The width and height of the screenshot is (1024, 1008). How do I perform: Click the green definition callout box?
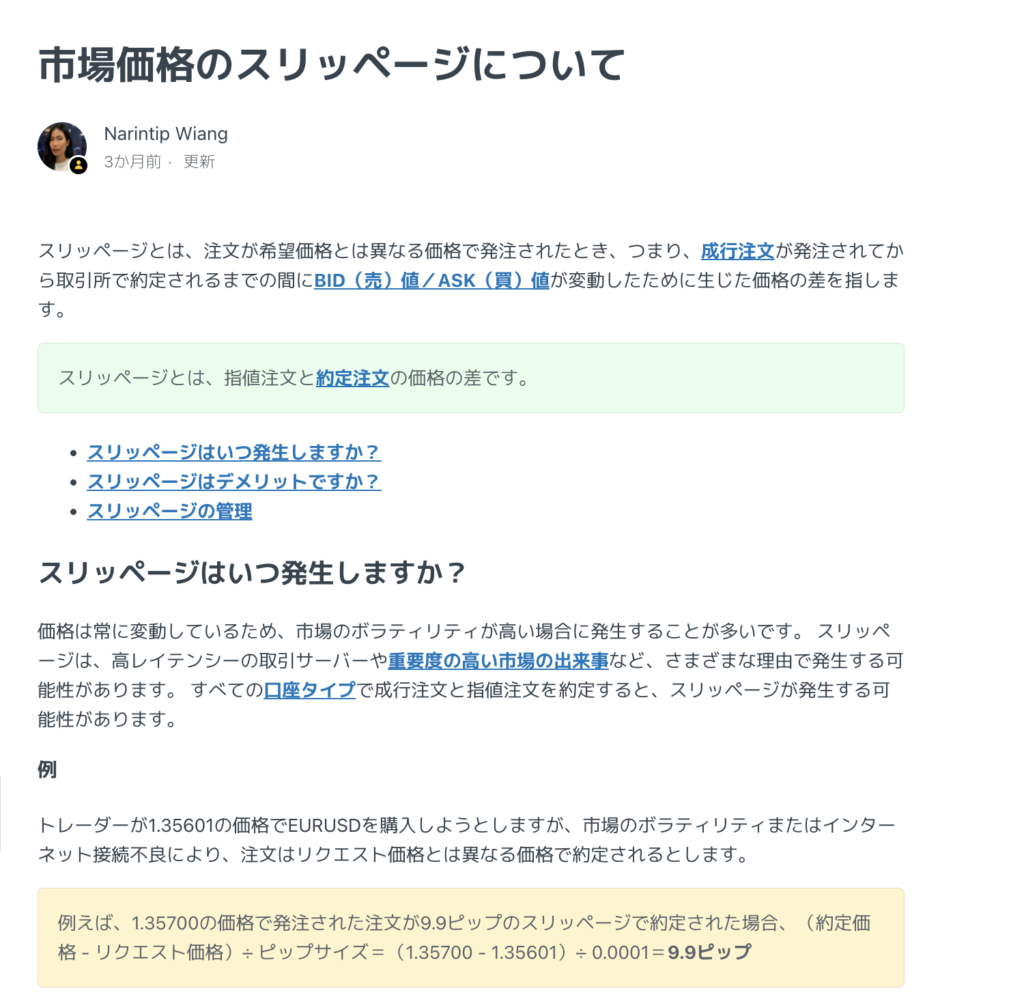[x=471, y=378]
